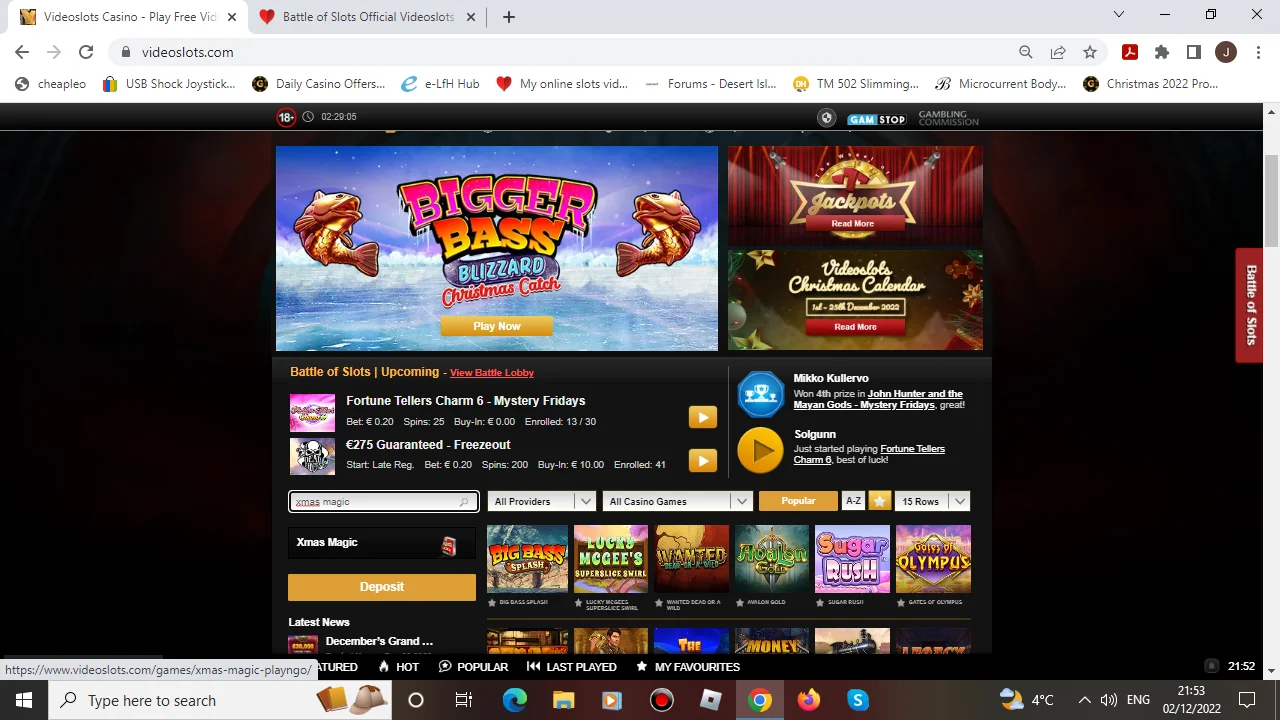Open the View Battle Lobby link
The image size is (1280, 720).
pyautogui.click(x=492, y=373)
